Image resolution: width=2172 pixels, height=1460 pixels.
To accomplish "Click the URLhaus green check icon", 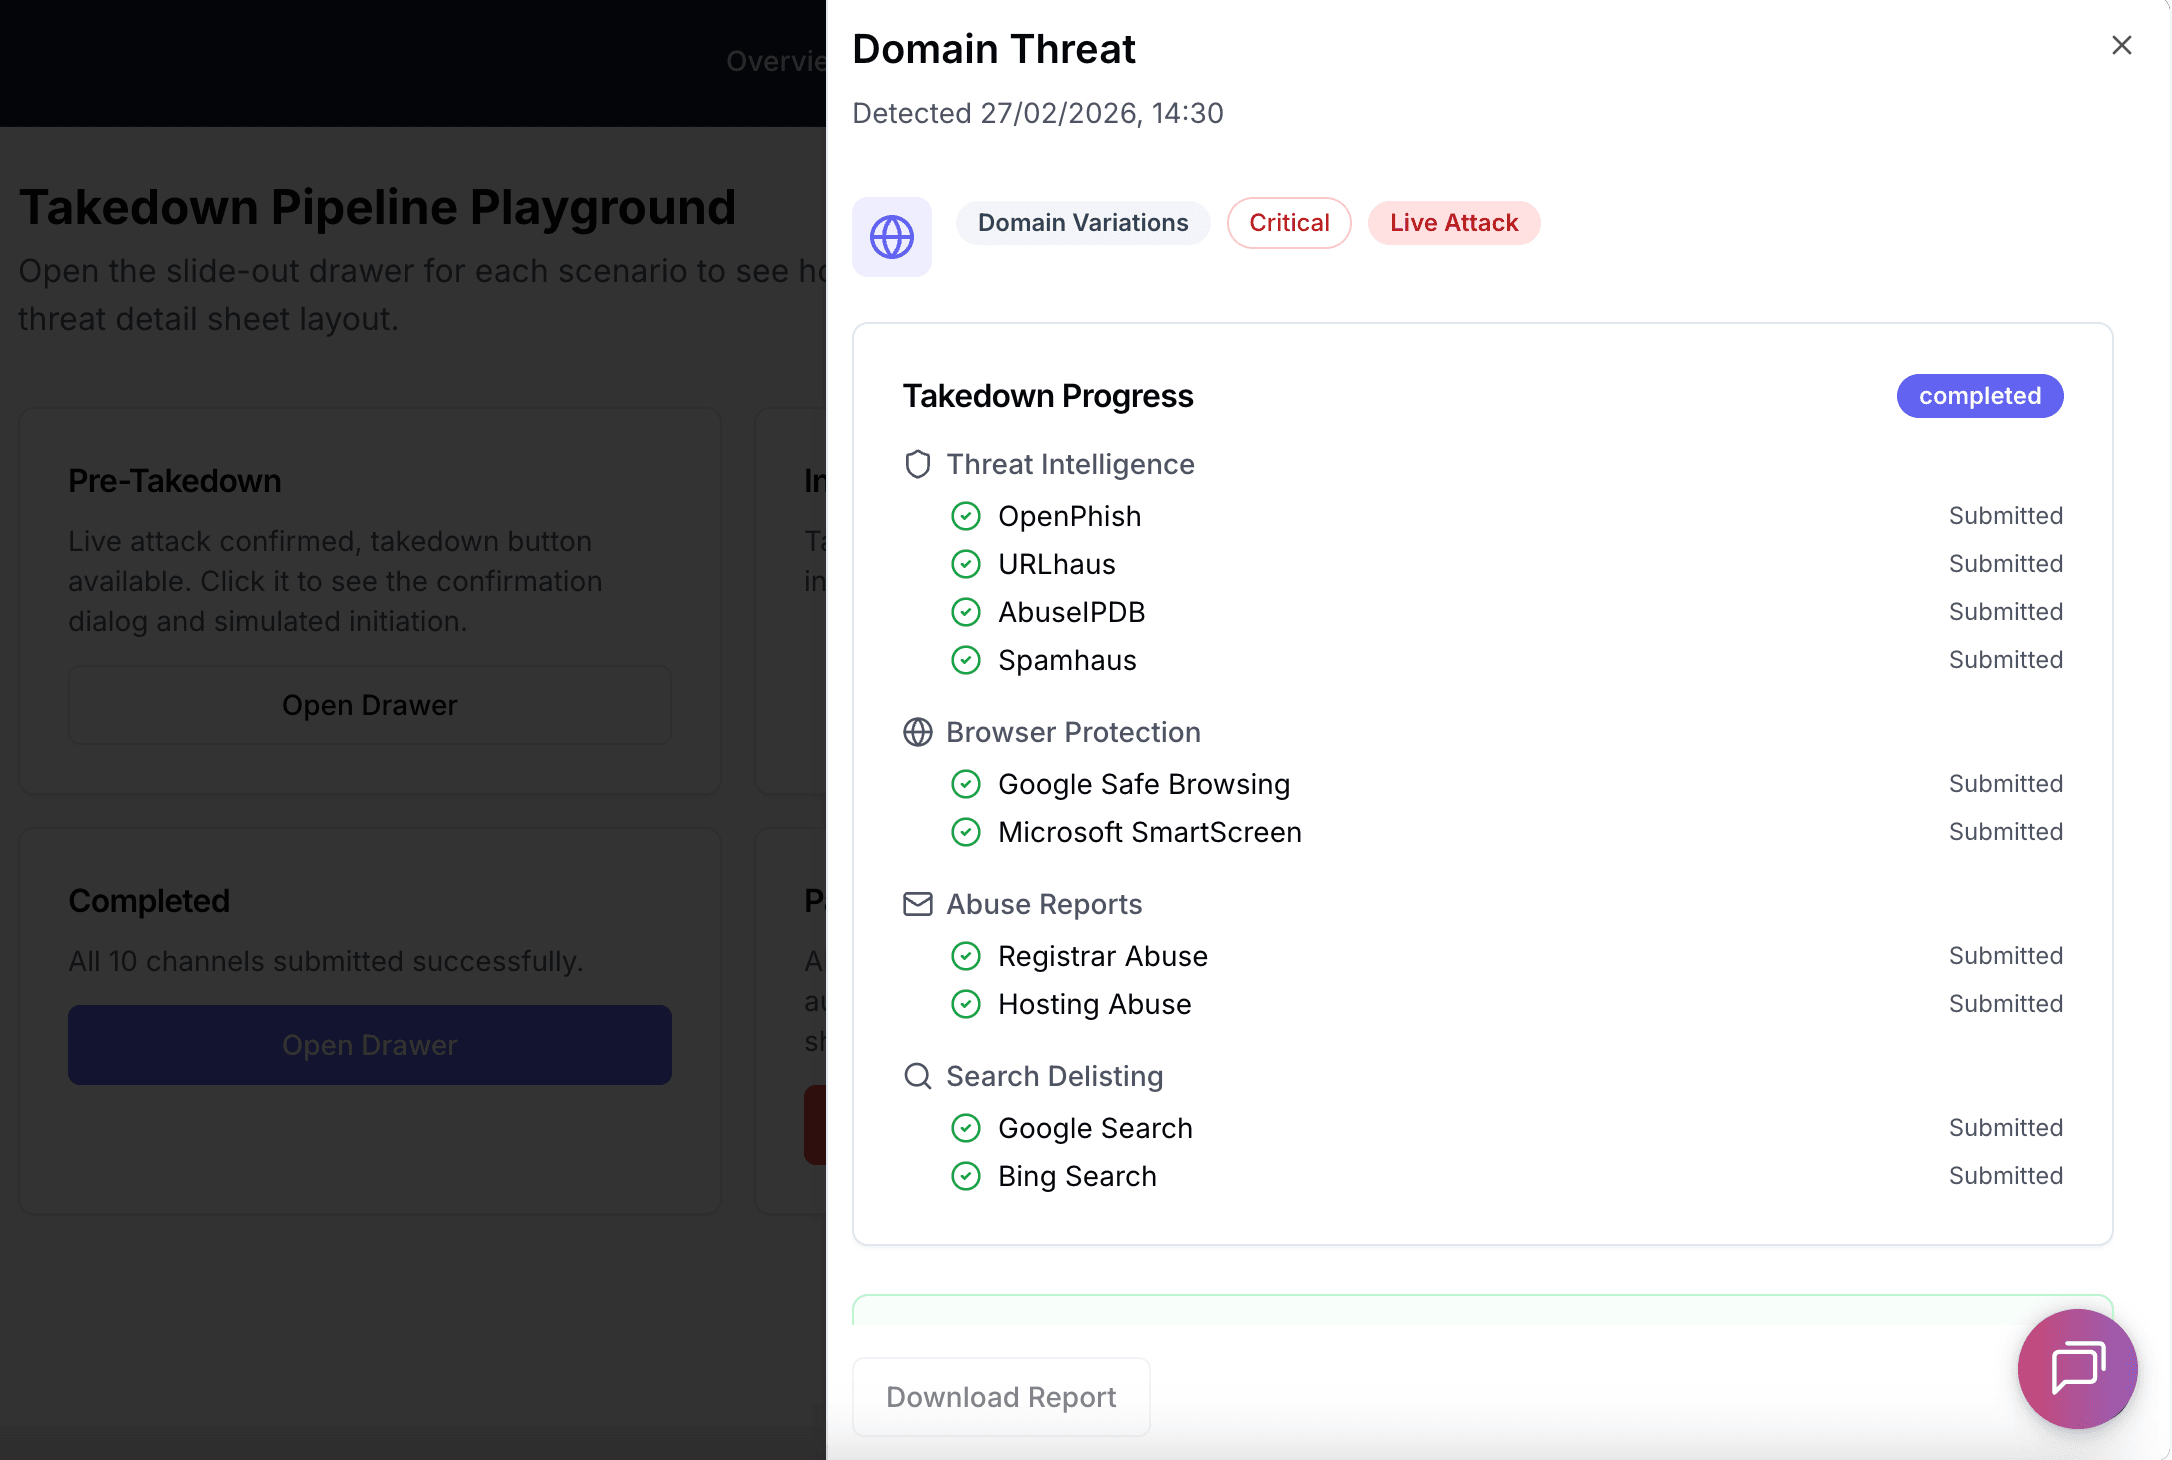I will (965, 564).
